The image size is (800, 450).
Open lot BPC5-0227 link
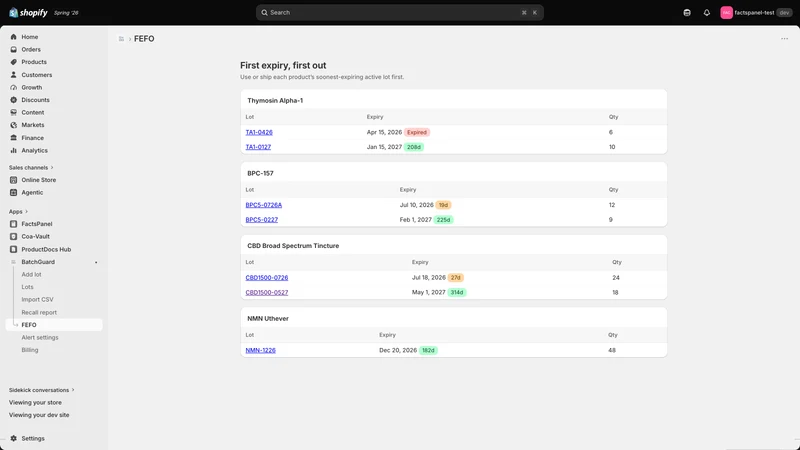coord(262,220)
